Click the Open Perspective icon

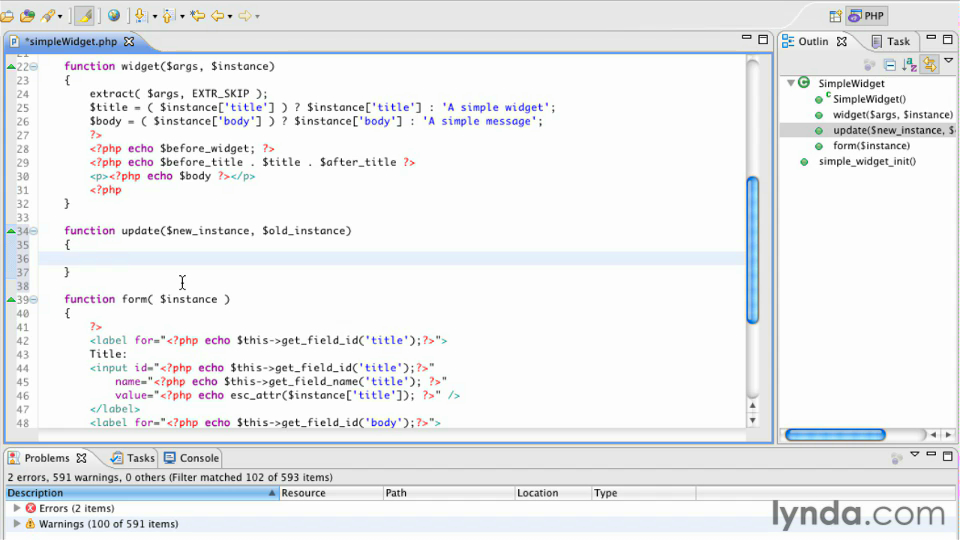pyautogui.click(x=835, y=16)
